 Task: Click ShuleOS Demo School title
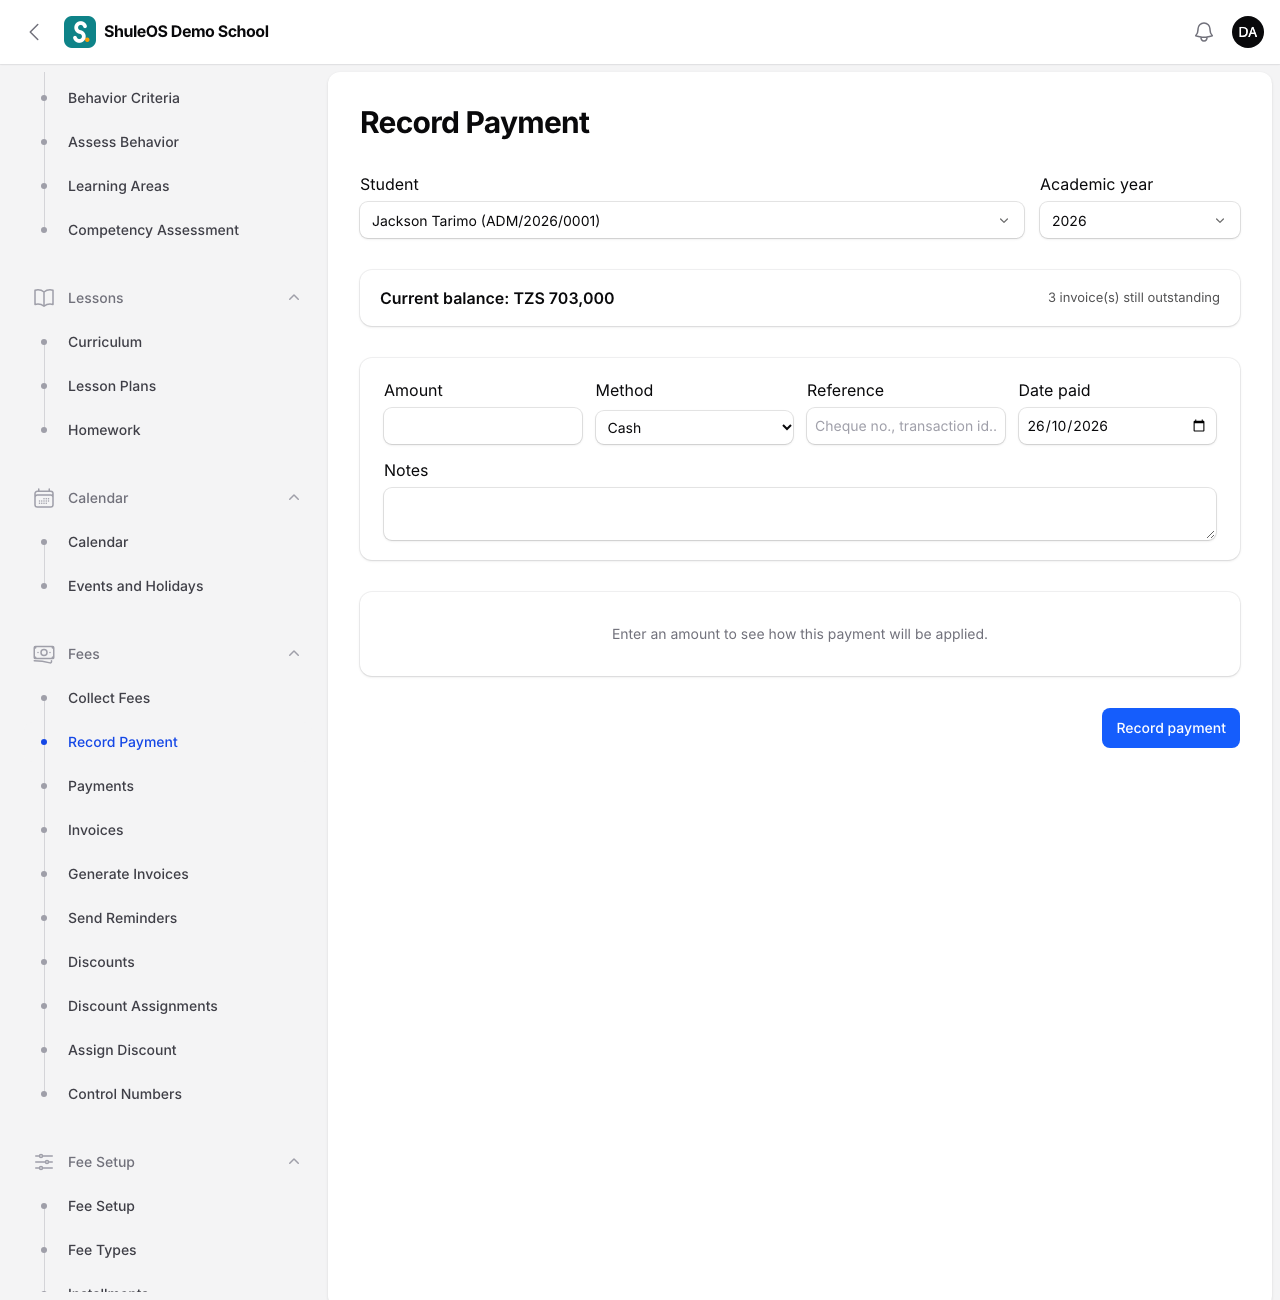click(186, 32)
